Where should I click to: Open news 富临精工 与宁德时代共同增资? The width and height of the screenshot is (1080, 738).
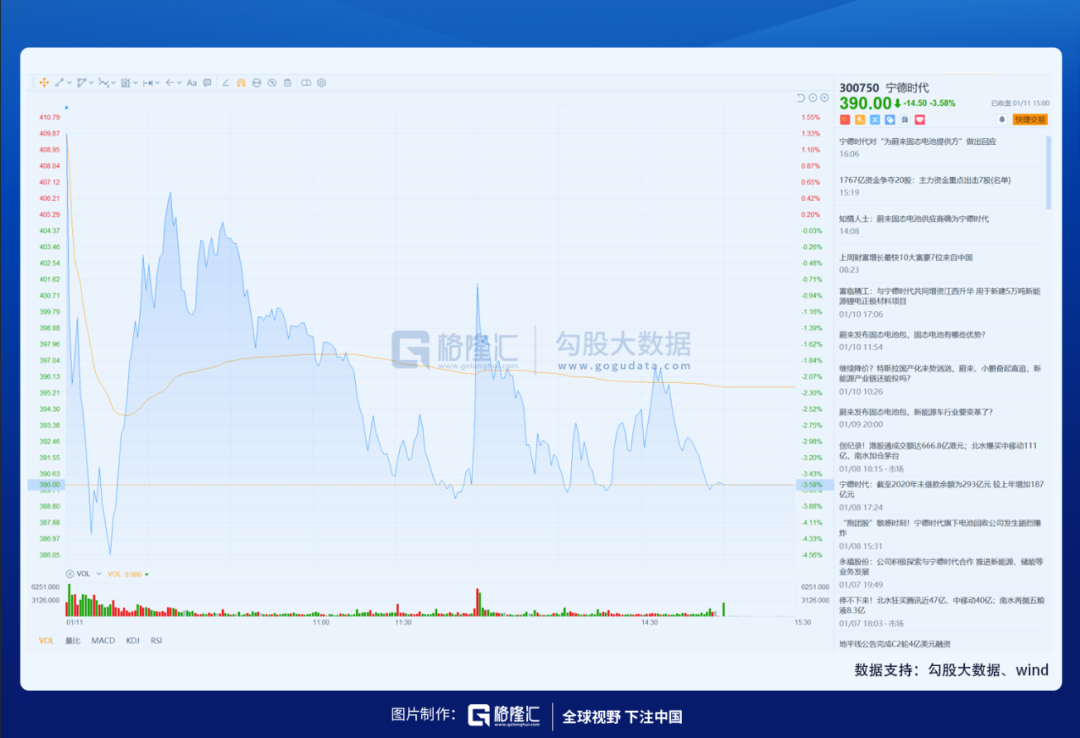pos(940,296)
